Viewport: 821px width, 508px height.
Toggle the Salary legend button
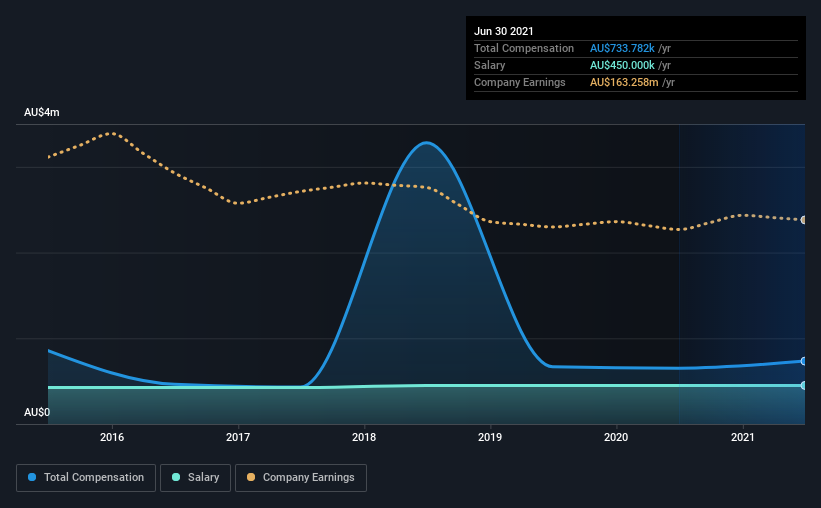(195, 478)
